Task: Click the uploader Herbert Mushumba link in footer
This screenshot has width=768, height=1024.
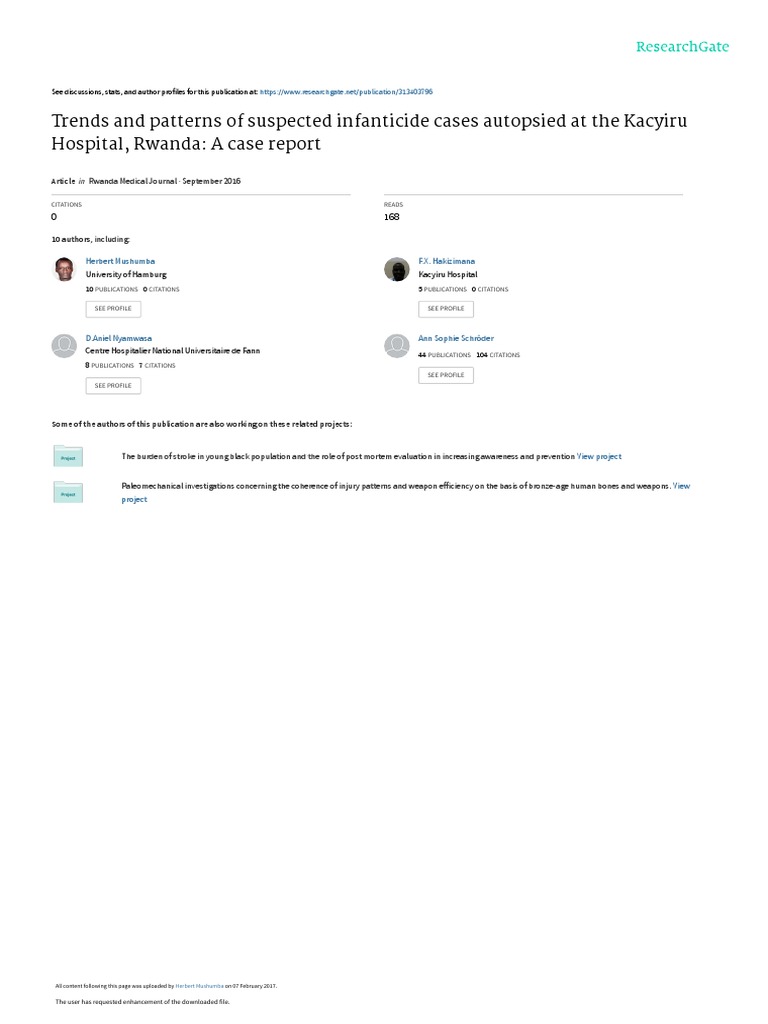Action: [199, 986]
